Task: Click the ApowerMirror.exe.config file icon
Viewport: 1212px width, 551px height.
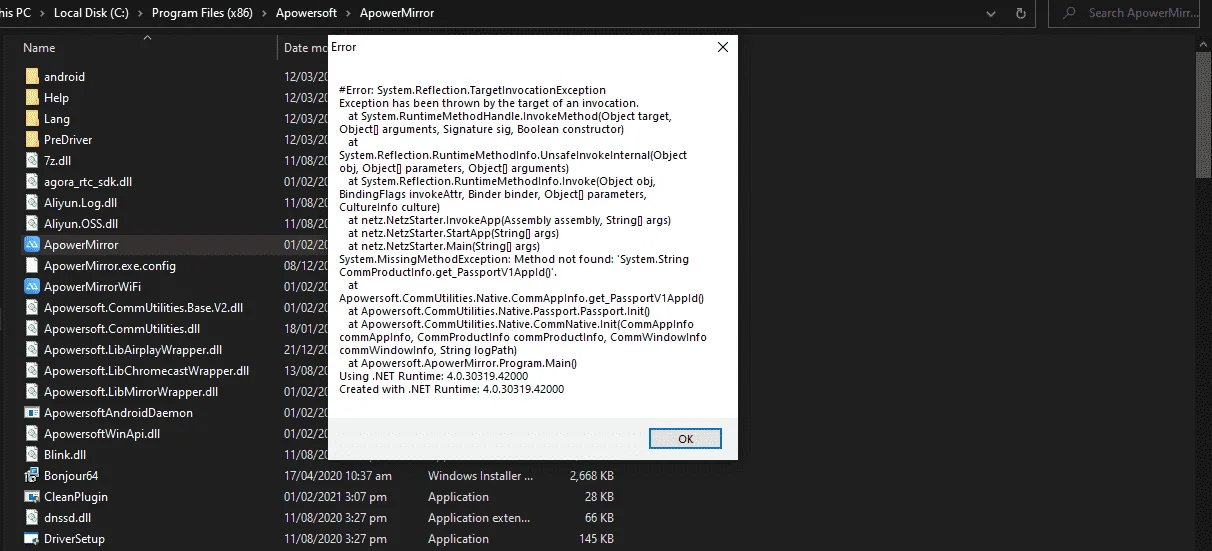Action: pos(32,265)
